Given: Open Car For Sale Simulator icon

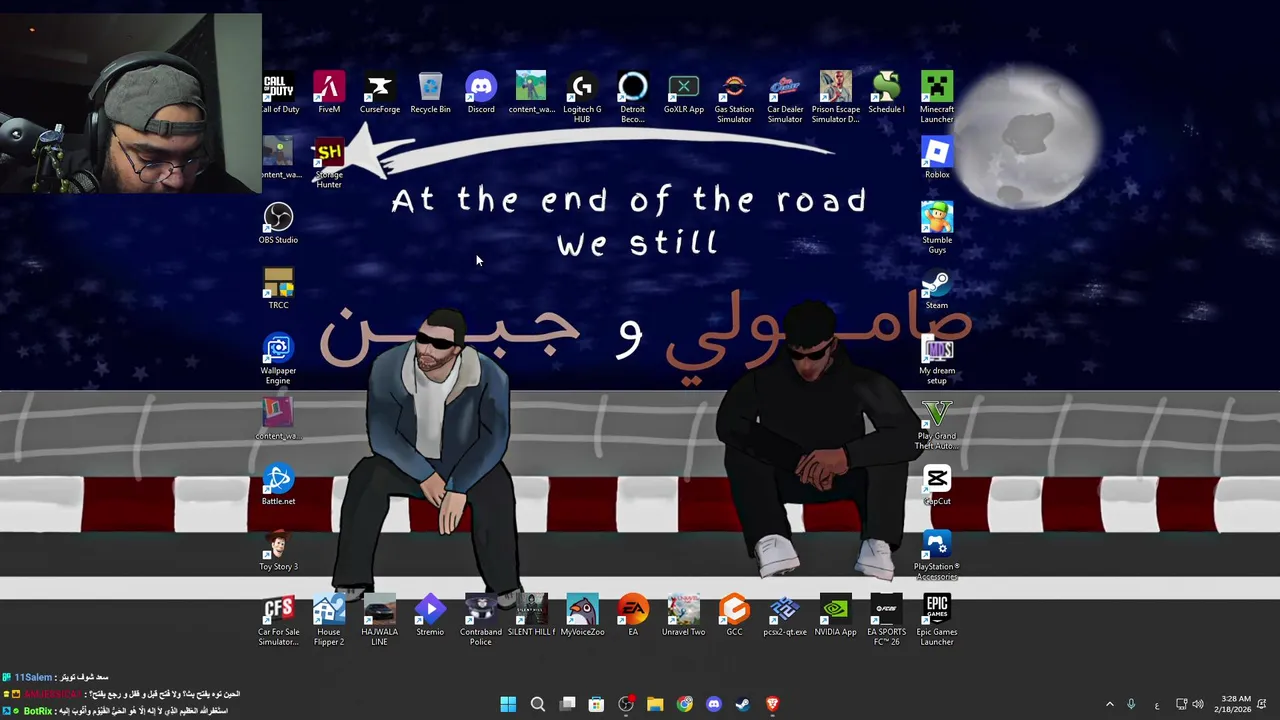Looking at the screenshot, I should [278, 619].
